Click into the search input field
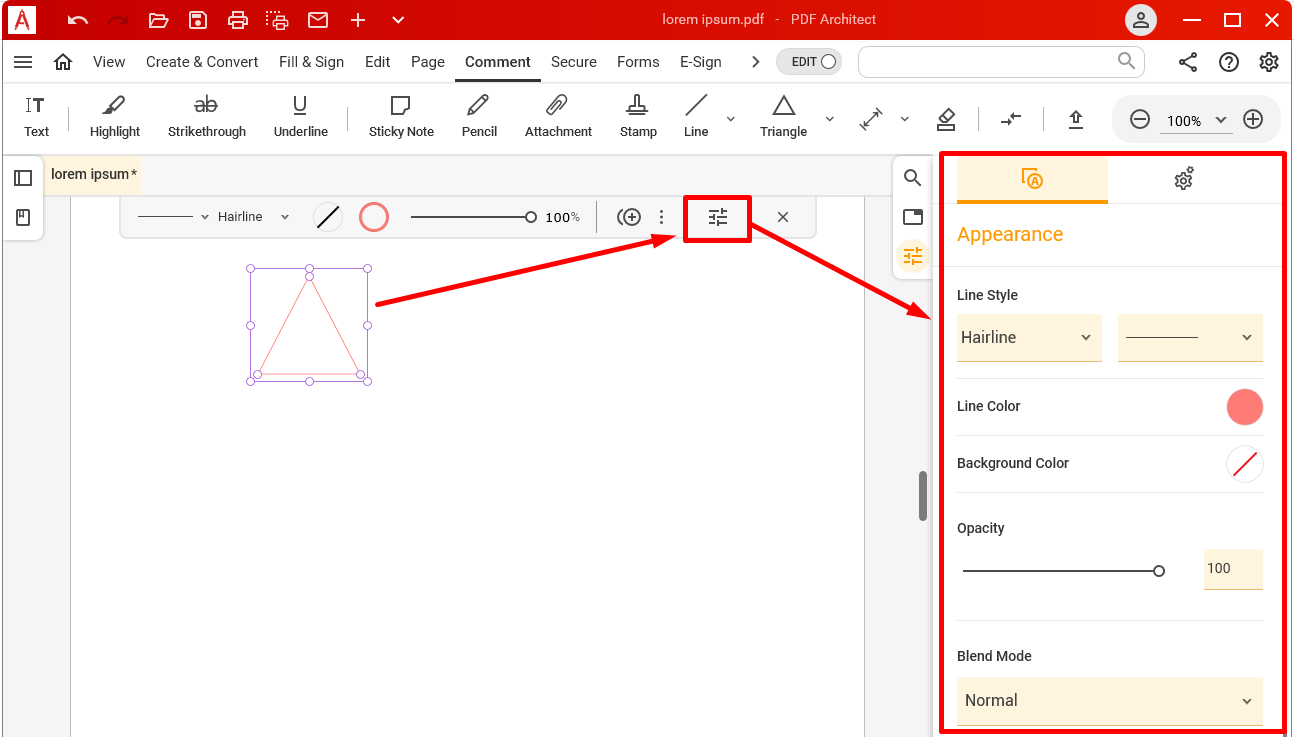Screen dimensions: 1294x737 click(1001, 62)
